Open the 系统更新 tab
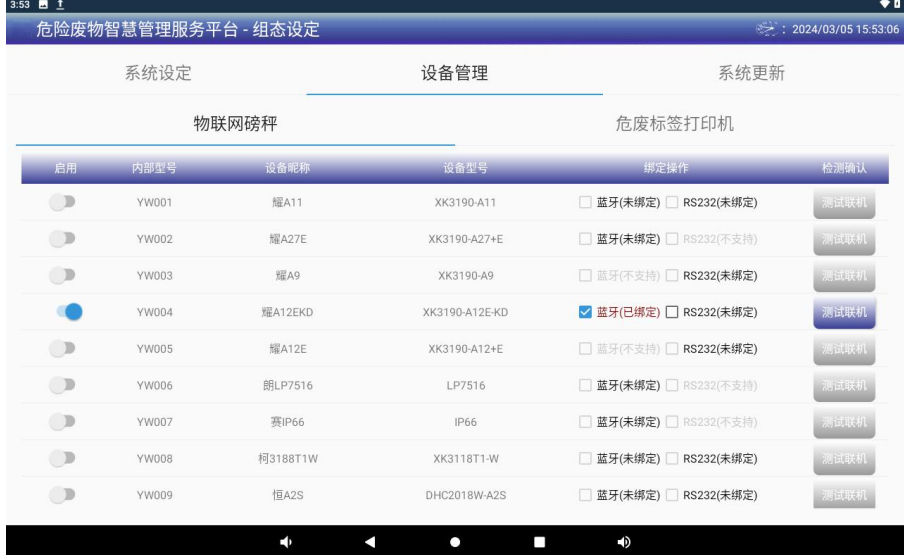This screenshot has width=904, height=555. [752, 73]
